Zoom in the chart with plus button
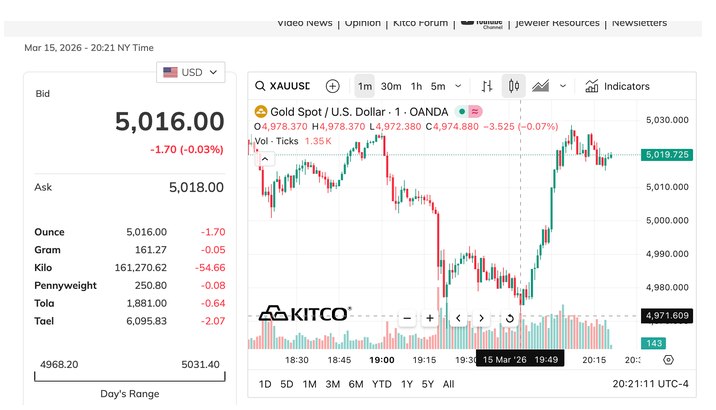Viewport: 716px width, 410px height. 430,319
